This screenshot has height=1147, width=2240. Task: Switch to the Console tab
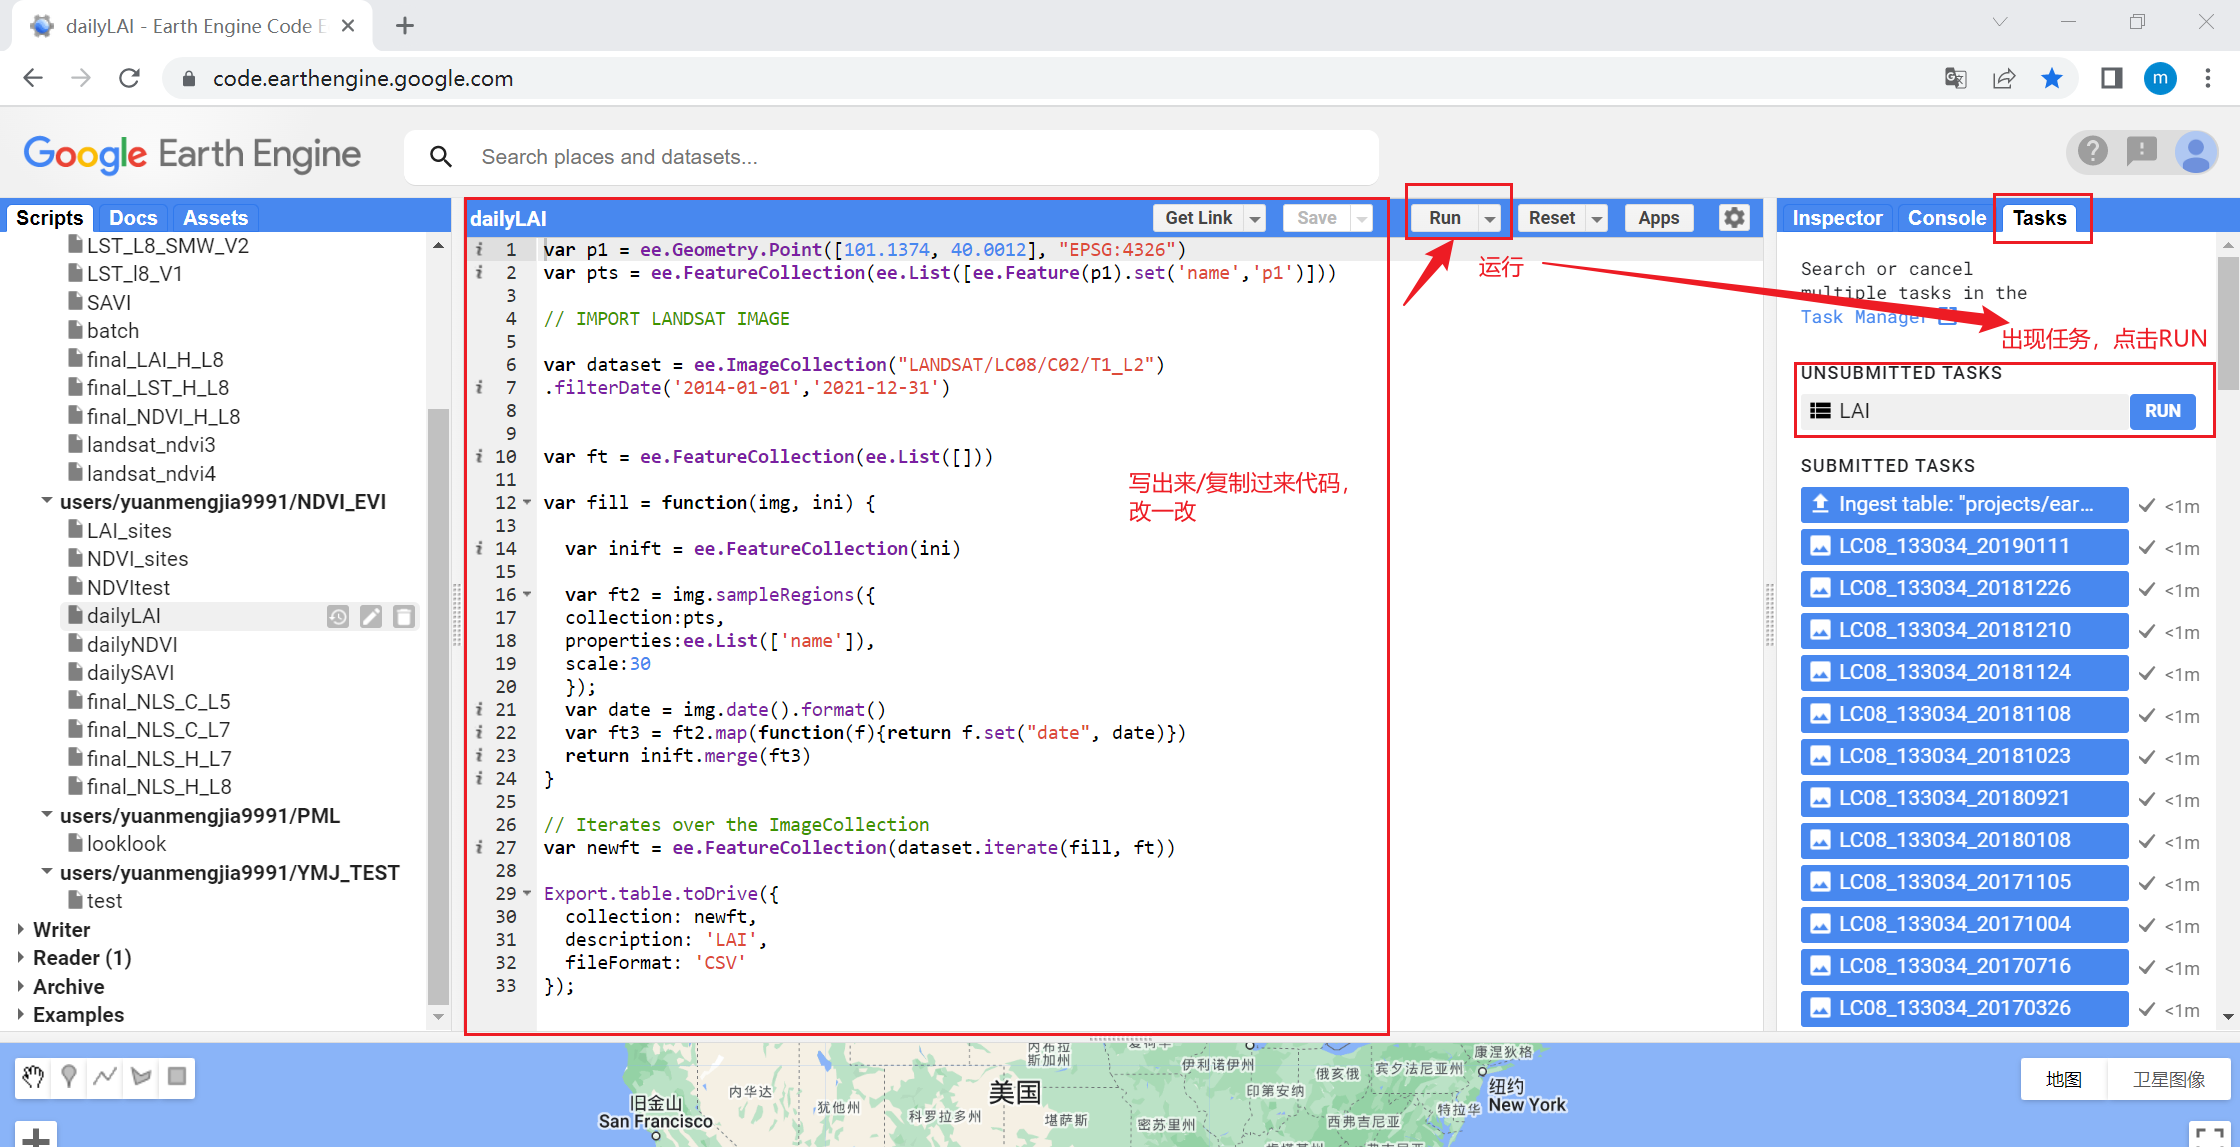point(1946,218)
